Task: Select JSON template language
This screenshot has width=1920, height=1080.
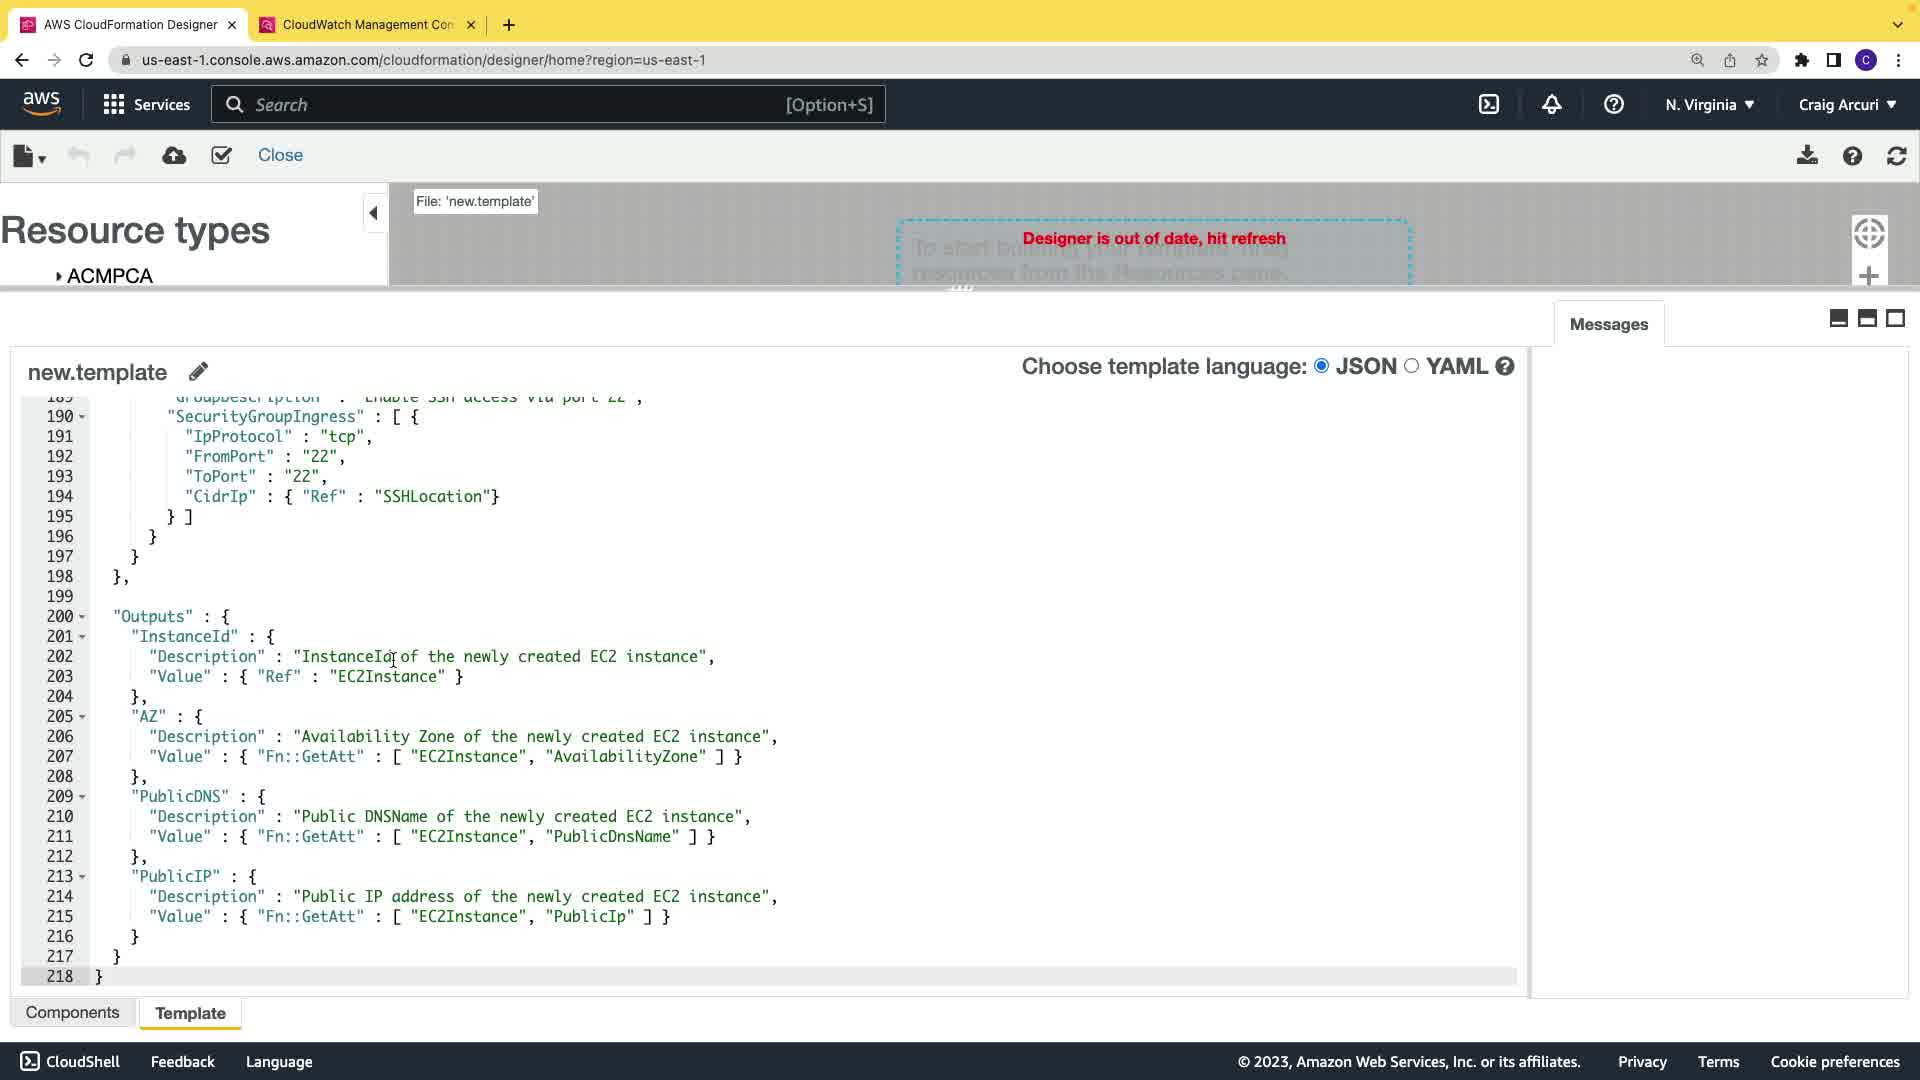Action: click(x=1322, y=366)
